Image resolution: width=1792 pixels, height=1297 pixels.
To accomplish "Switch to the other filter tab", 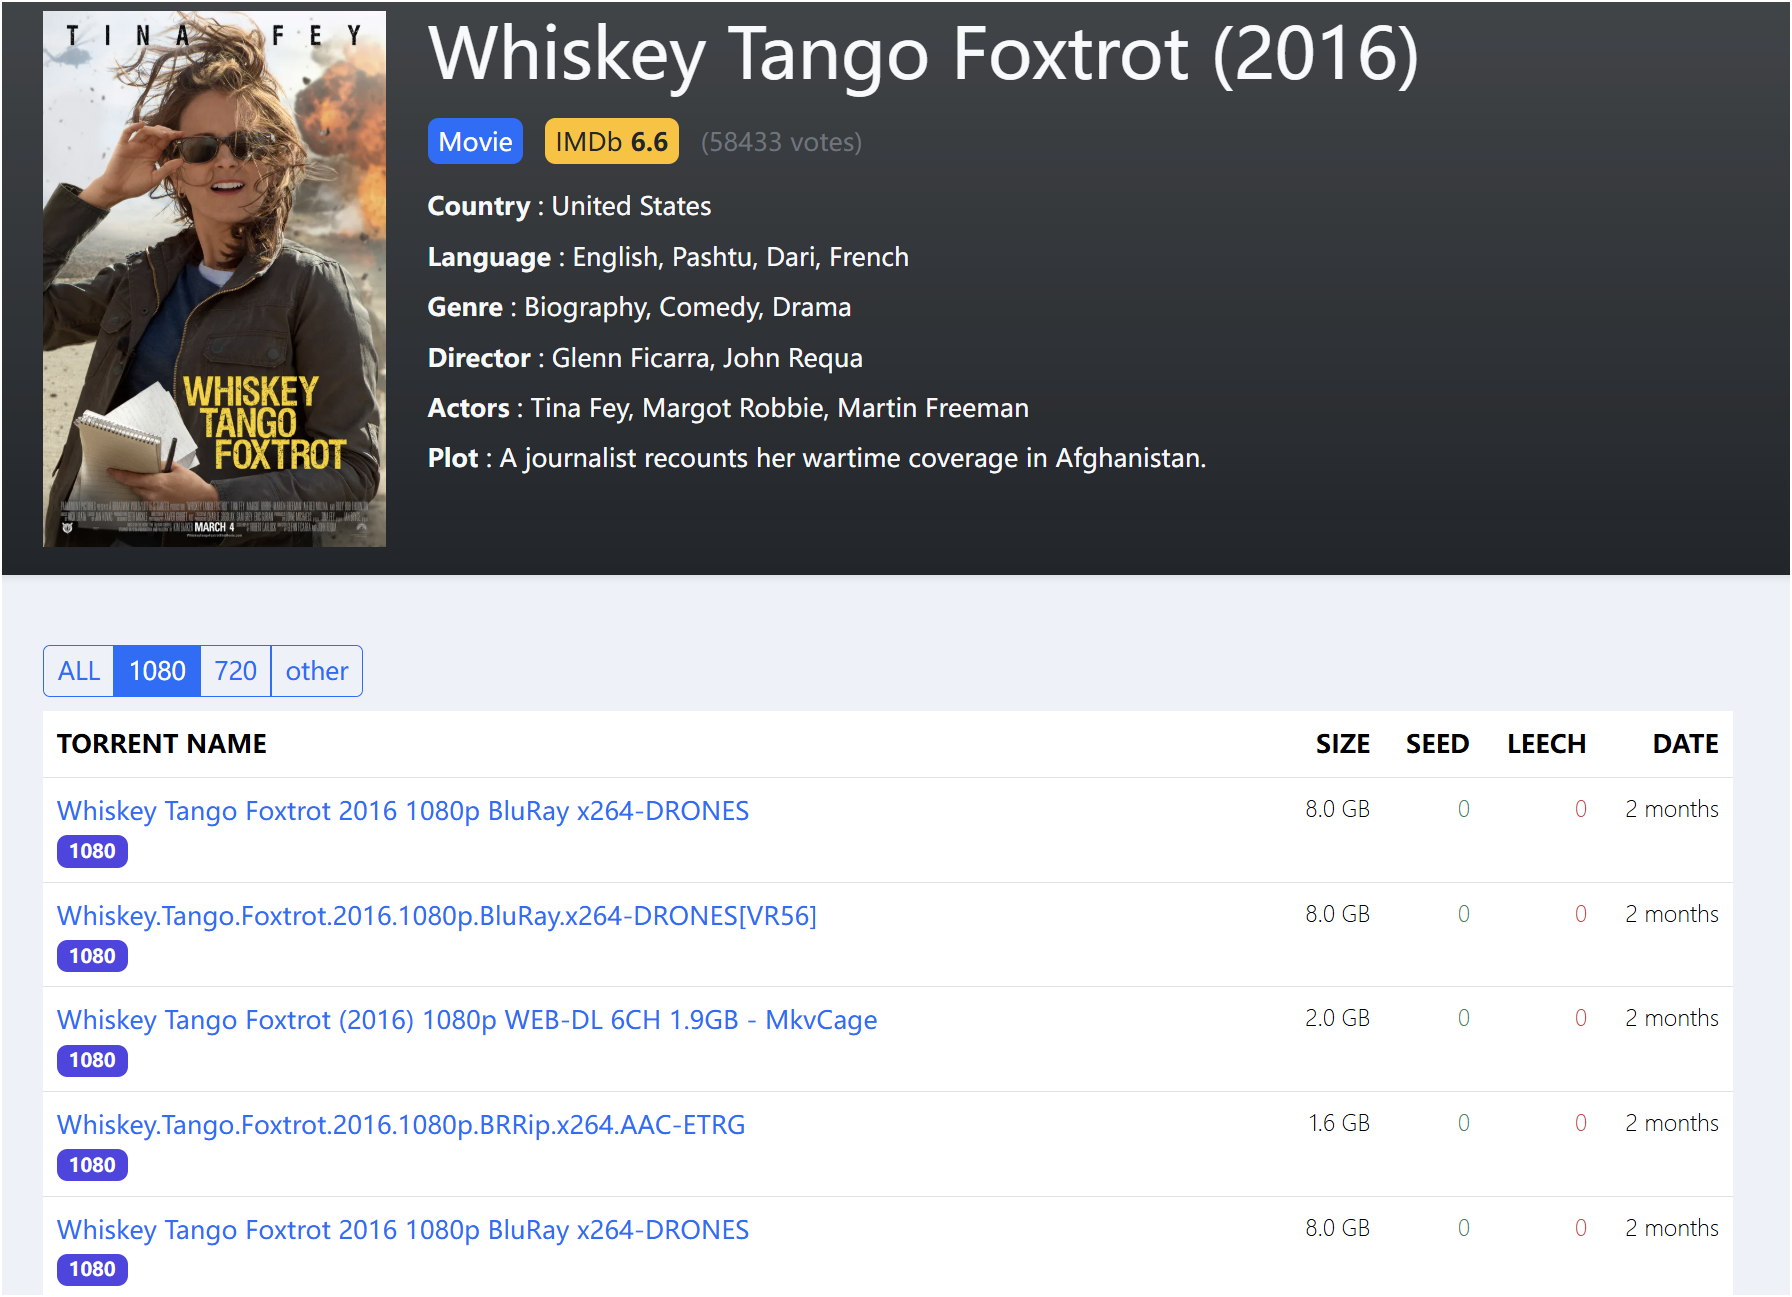I will pyautogui.click(x=317, y=671).
